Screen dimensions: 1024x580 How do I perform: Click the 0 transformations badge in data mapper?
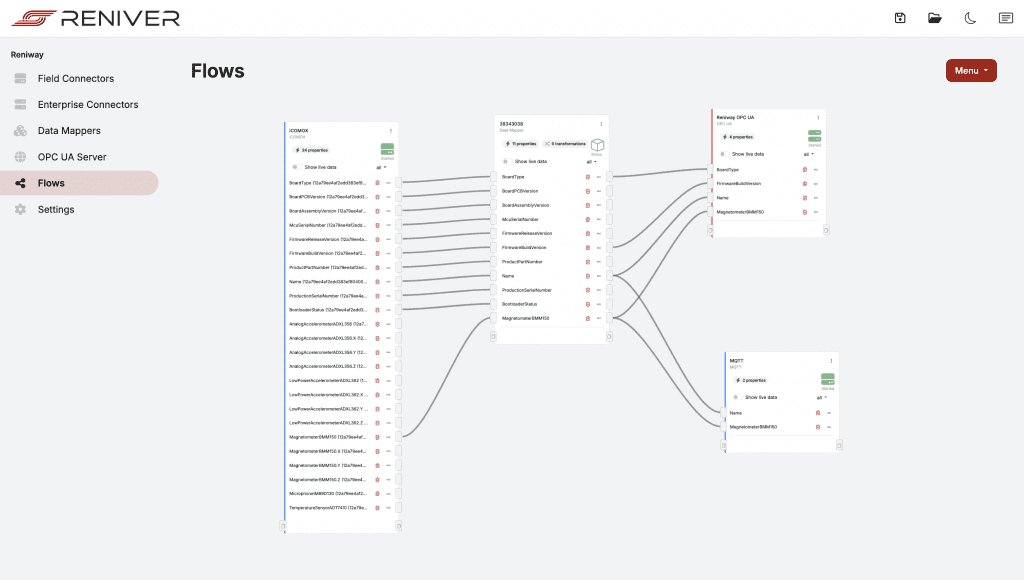(565, 144)
